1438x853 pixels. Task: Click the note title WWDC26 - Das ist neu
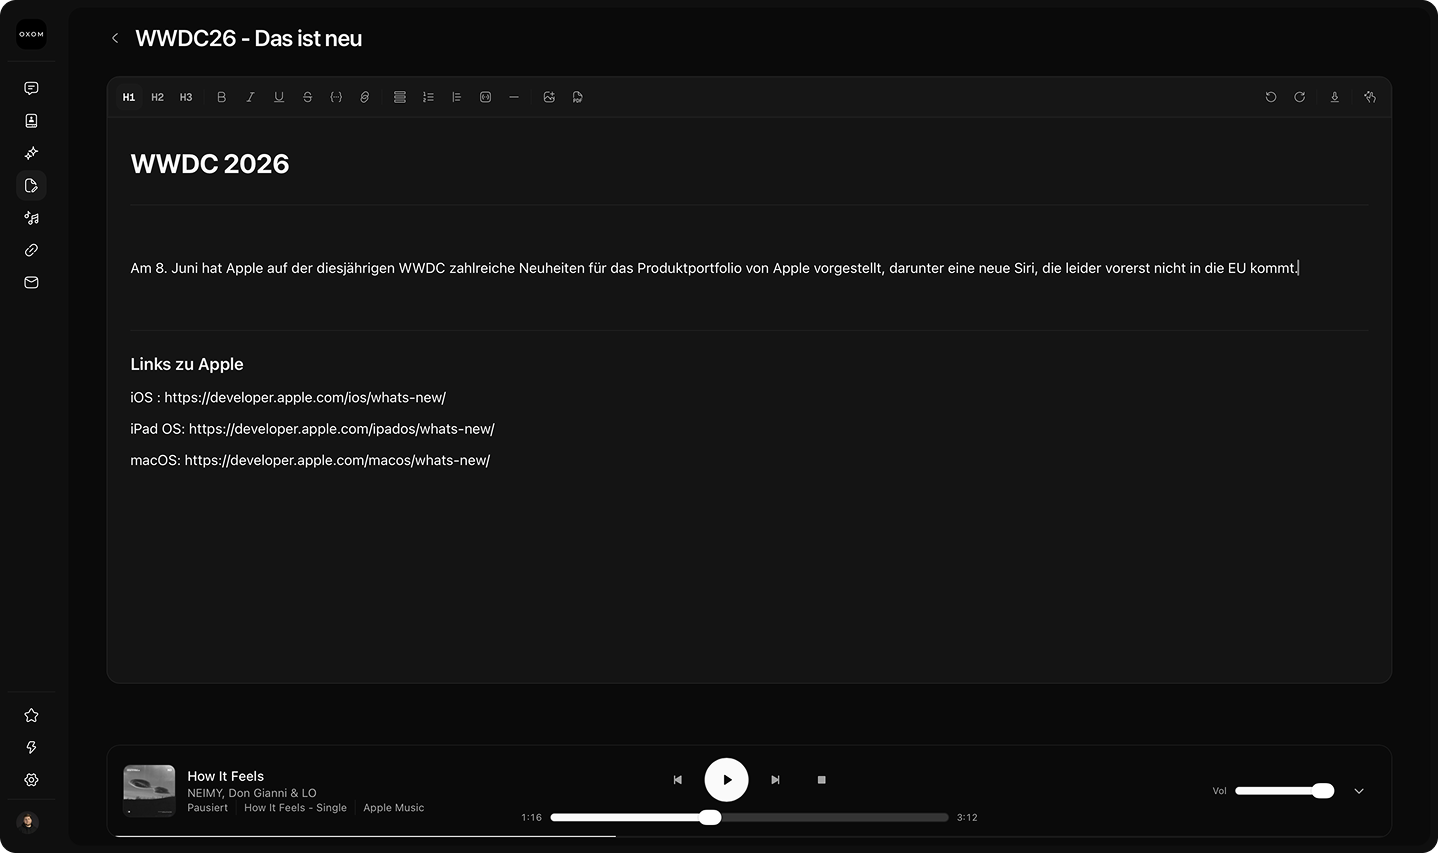pos(249,38)
